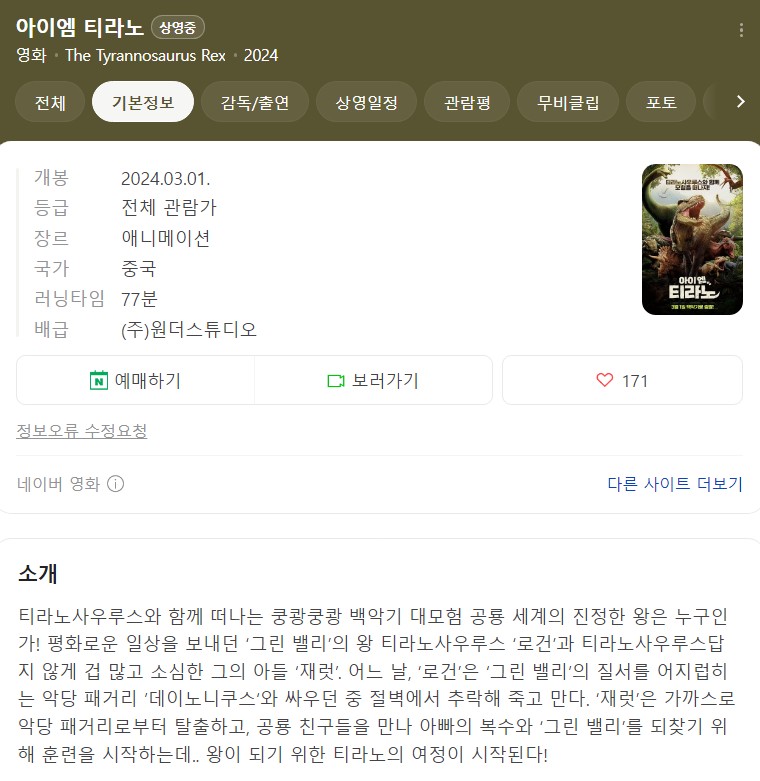Go to the 관람평 tab

pos(467,102)
